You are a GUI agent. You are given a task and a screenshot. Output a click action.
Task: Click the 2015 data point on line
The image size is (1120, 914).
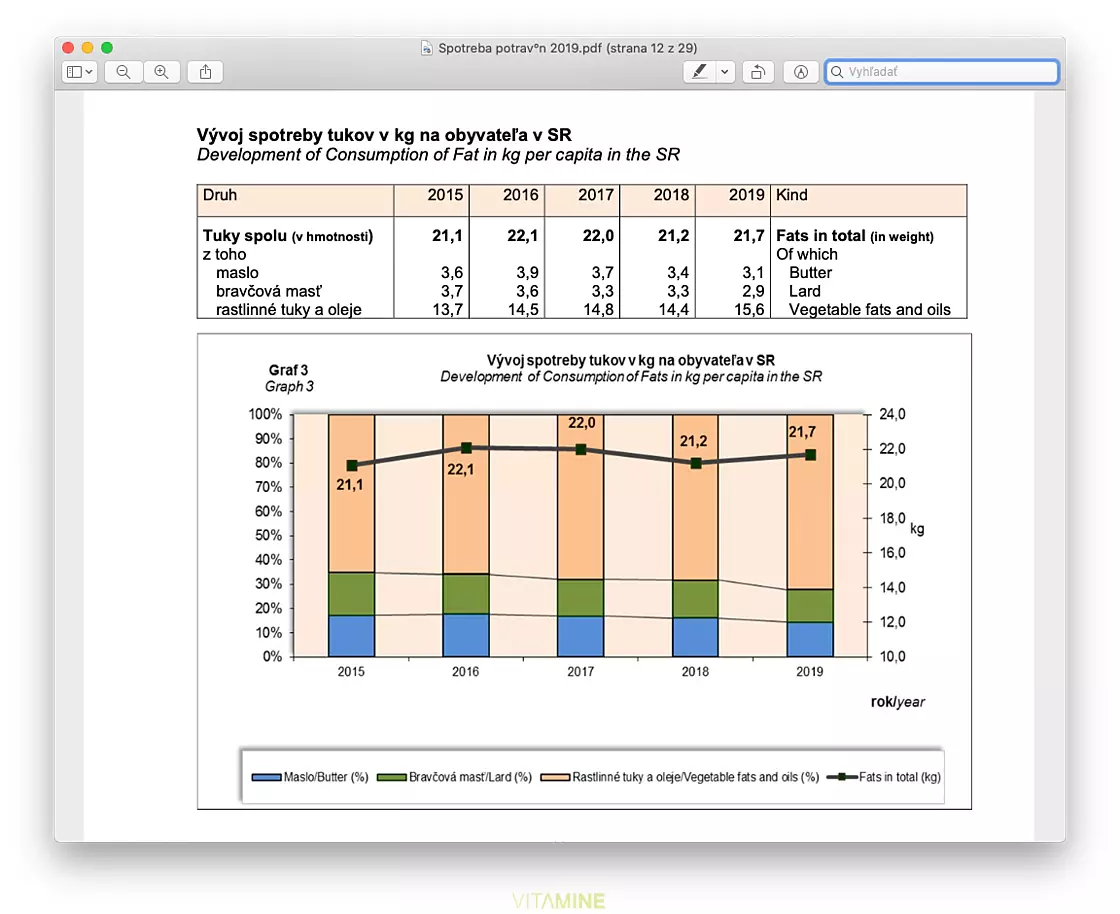pyautogui.click(x=351, y=466)
